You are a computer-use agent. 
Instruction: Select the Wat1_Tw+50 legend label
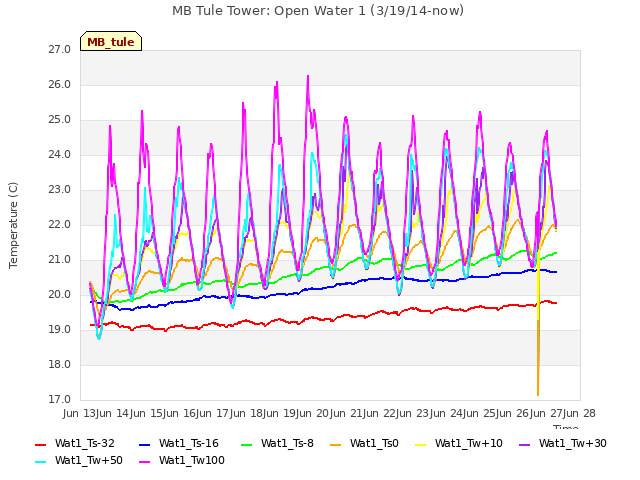click(89, 460)
